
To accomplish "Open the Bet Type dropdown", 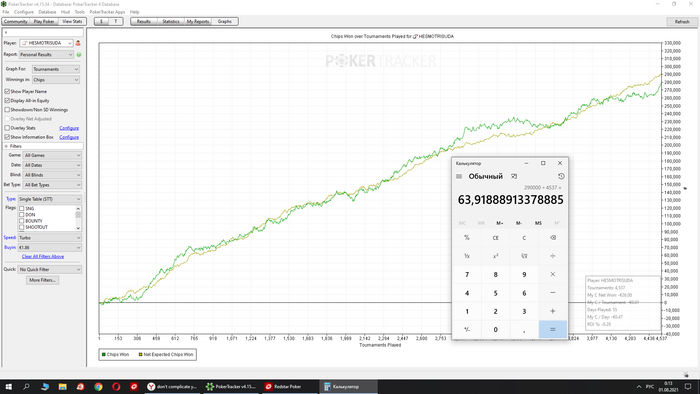I will 52,185.
